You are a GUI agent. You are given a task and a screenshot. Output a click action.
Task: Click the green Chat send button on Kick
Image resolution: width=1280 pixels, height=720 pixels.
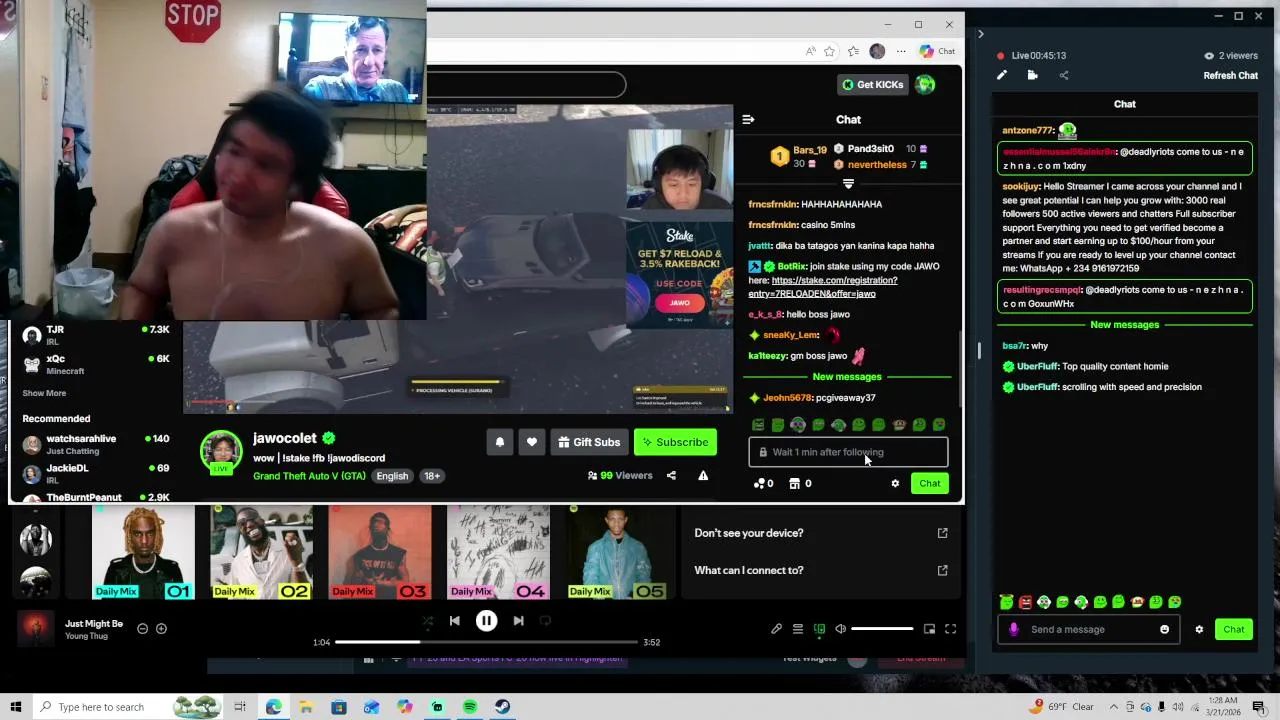click(930, 484)
